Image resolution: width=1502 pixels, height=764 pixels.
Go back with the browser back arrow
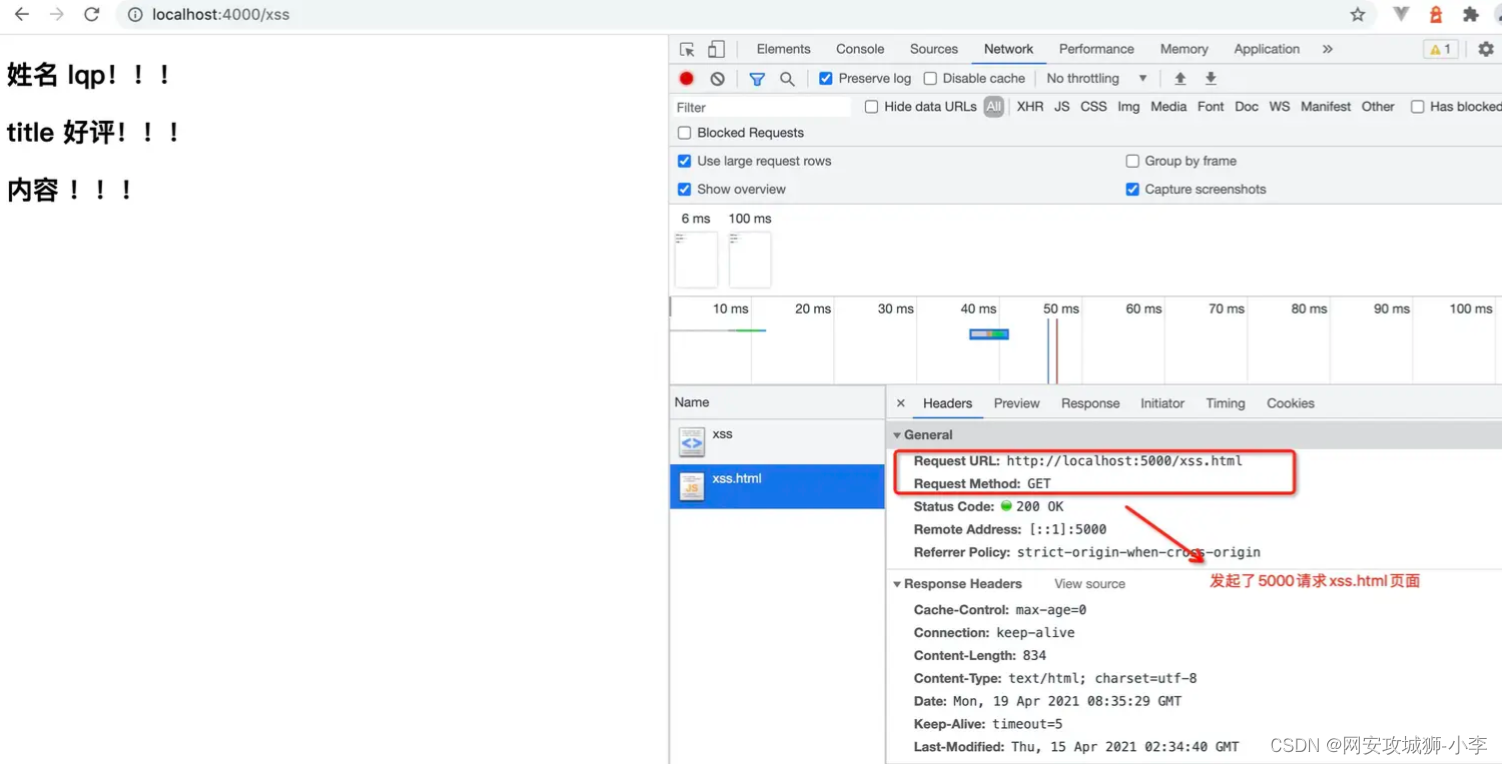click(x=22, y=14)
